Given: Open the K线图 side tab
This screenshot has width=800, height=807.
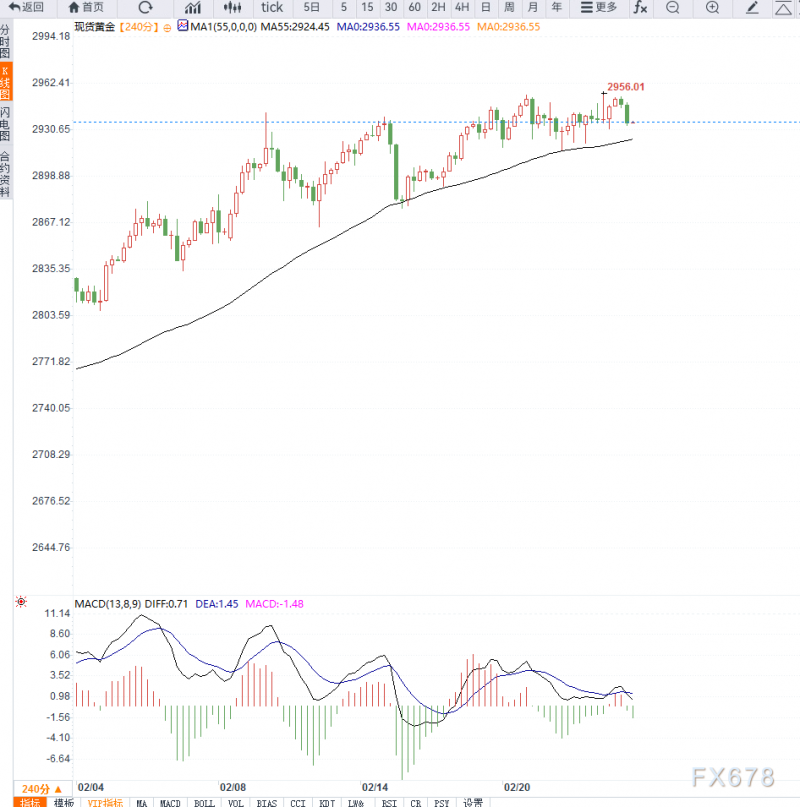Looking at the screenshot, I should [6, 82].
